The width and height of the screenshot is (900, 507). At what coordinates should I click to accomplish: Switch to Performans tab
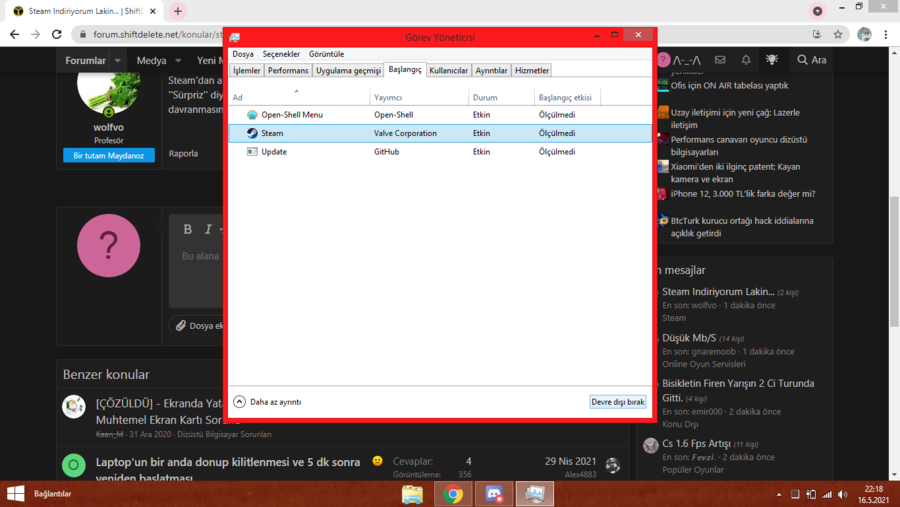288,71
